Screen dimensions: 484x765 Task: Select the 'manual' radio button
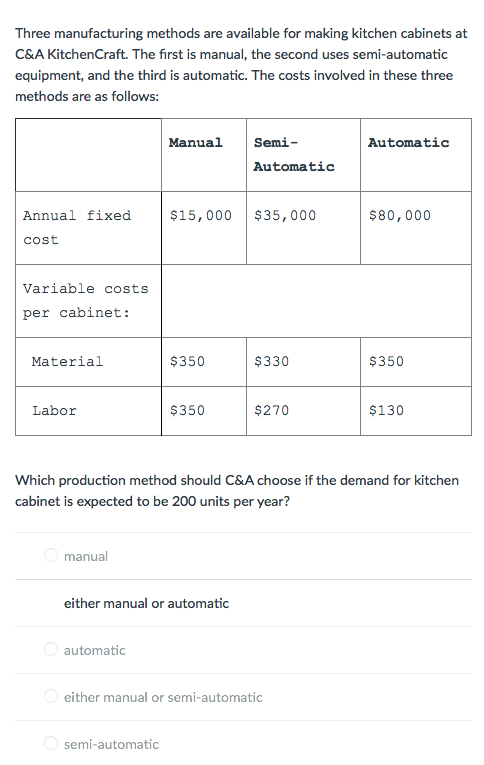click(51, 555)
